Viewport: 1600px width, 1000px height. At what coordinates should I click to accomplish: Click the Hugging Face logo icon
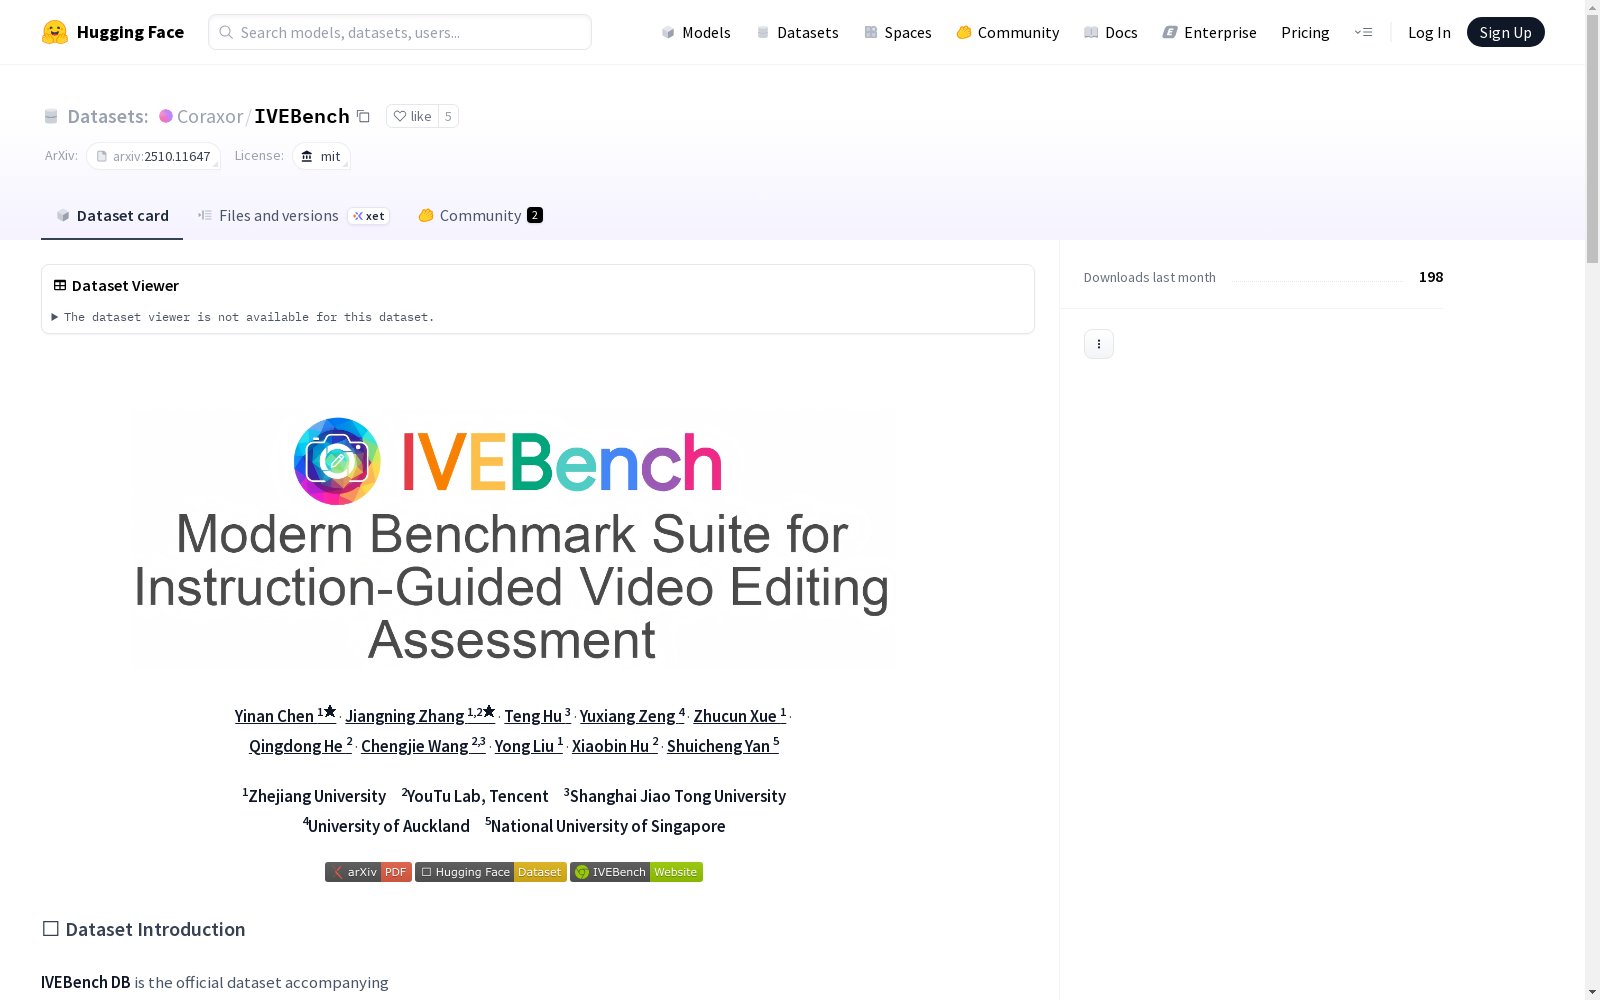tap(55, 32)
